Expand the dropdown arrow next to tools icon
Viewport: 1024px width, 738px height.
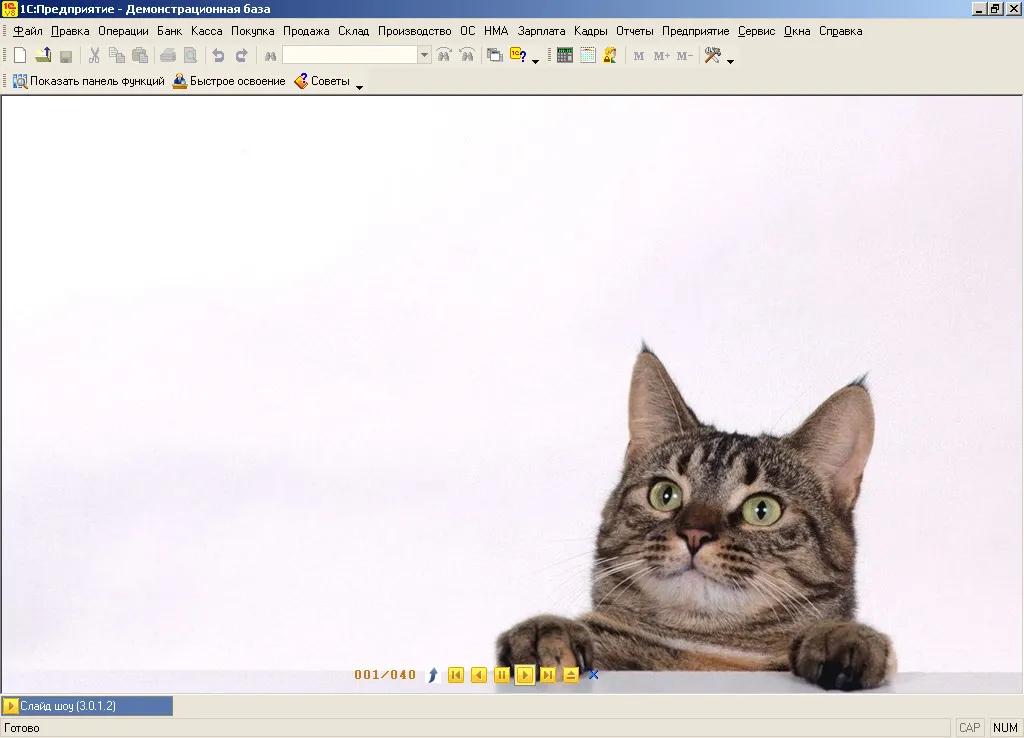coord(730,61)
